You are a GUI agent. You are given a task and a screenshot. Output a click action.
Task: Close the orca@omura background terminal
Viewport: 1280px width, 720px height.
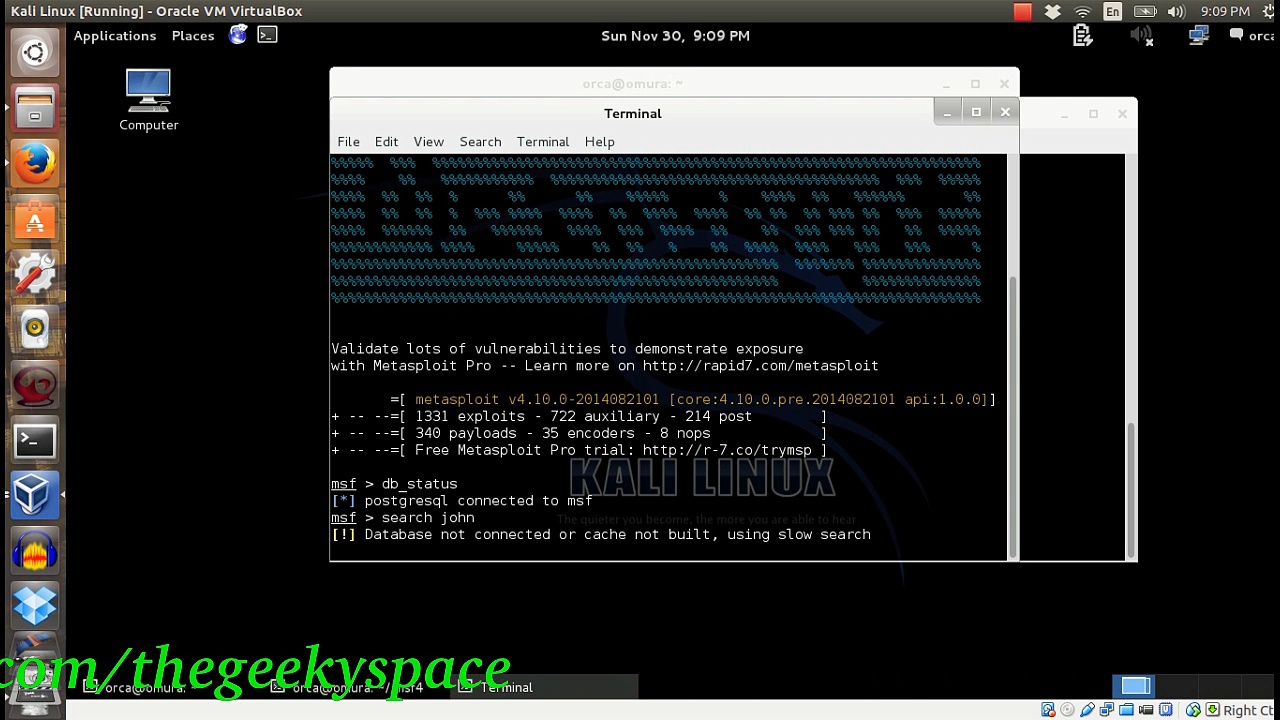[x=1004, y=84]
